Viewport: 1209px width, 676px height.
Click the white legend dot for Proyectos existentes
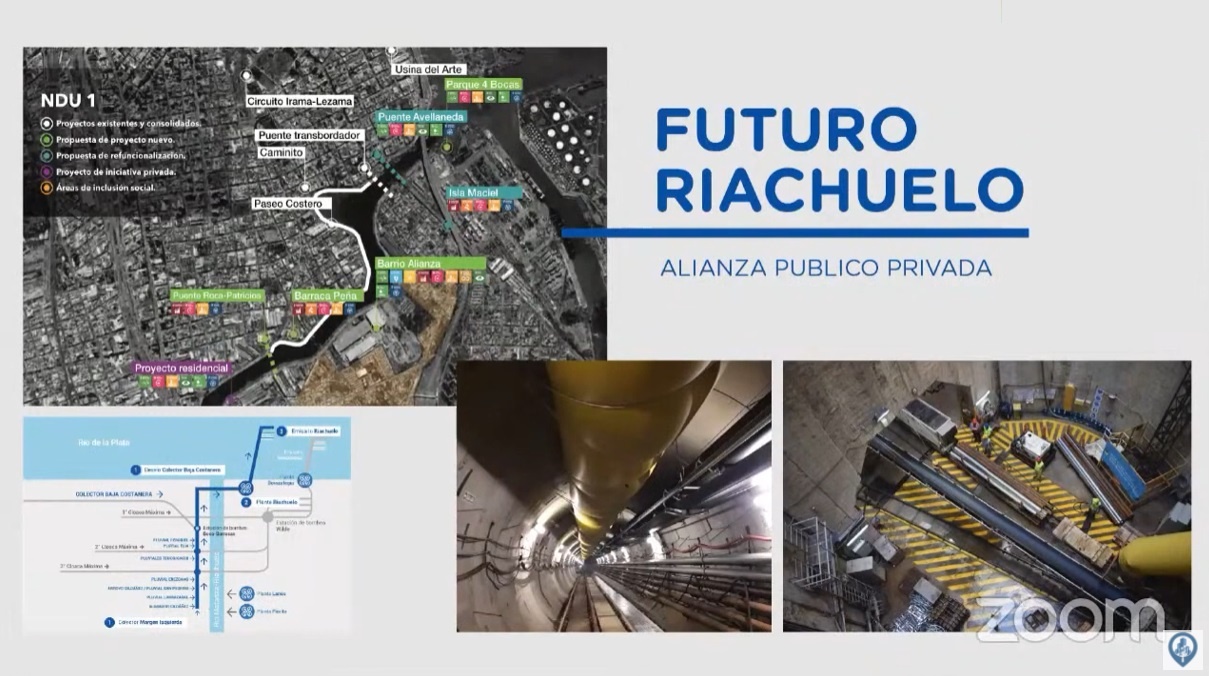click(45, 123)
